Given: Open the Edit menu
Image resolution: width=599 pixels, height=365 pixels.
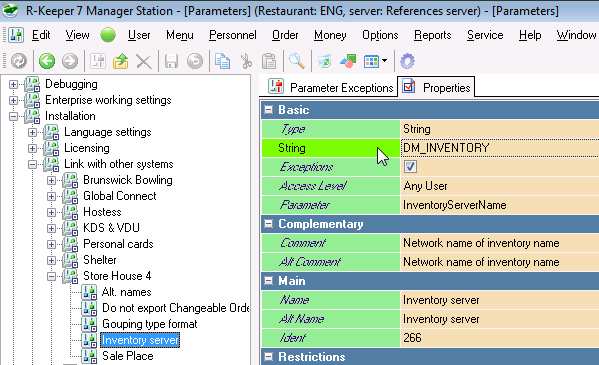Looking at the screenshot, I should point(41,35).
